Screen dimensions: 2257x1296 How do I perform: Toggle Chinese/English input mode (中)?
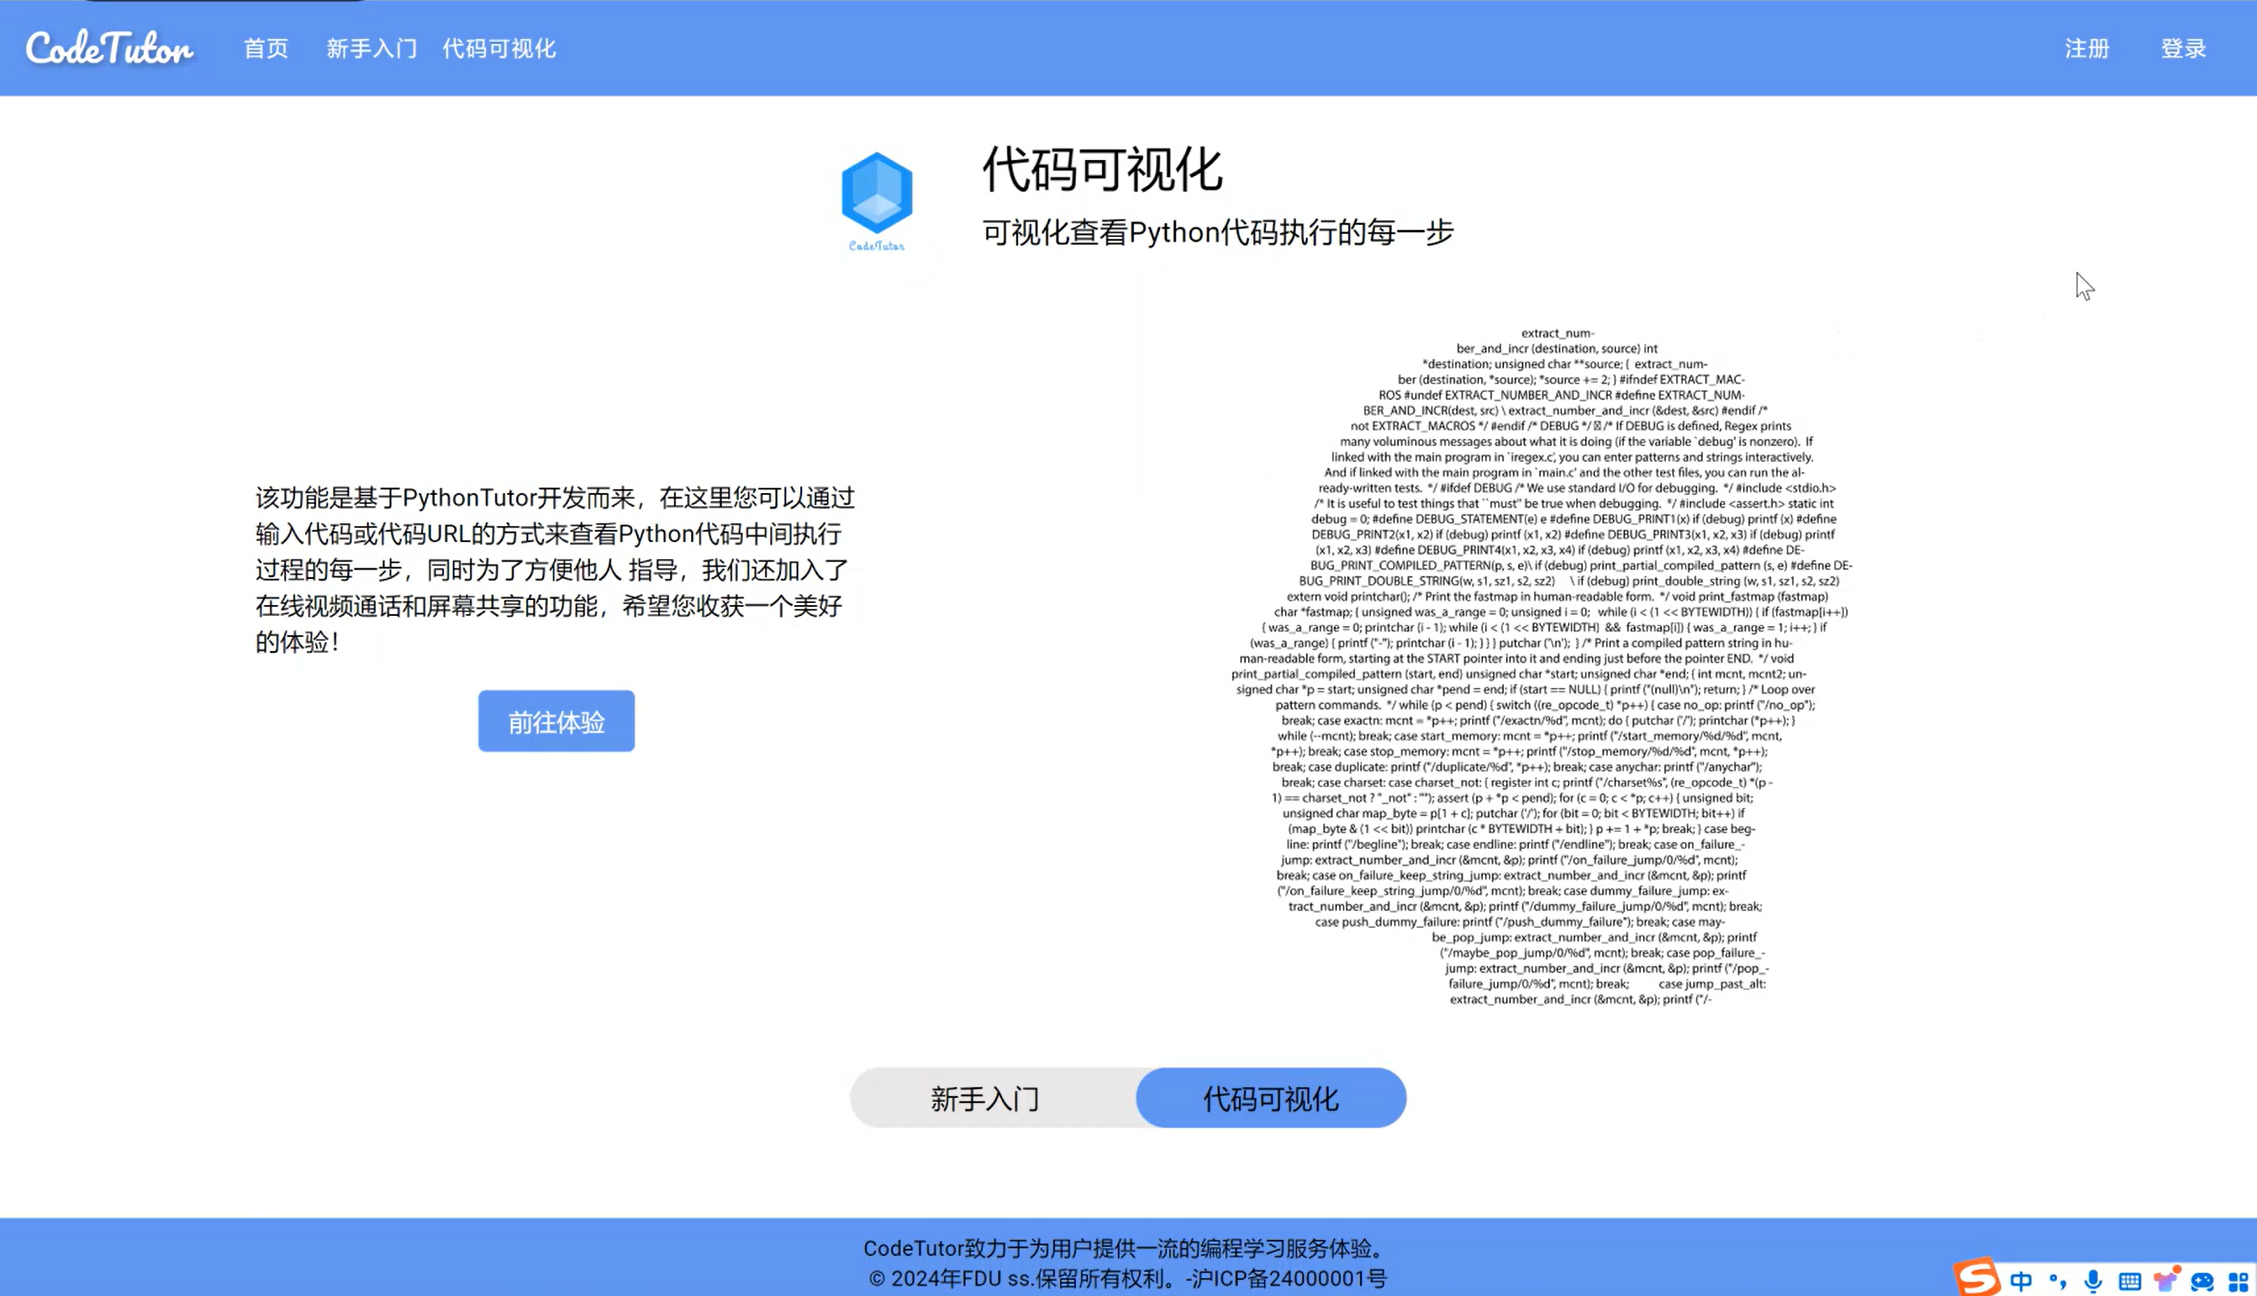click(2021, 1280)
